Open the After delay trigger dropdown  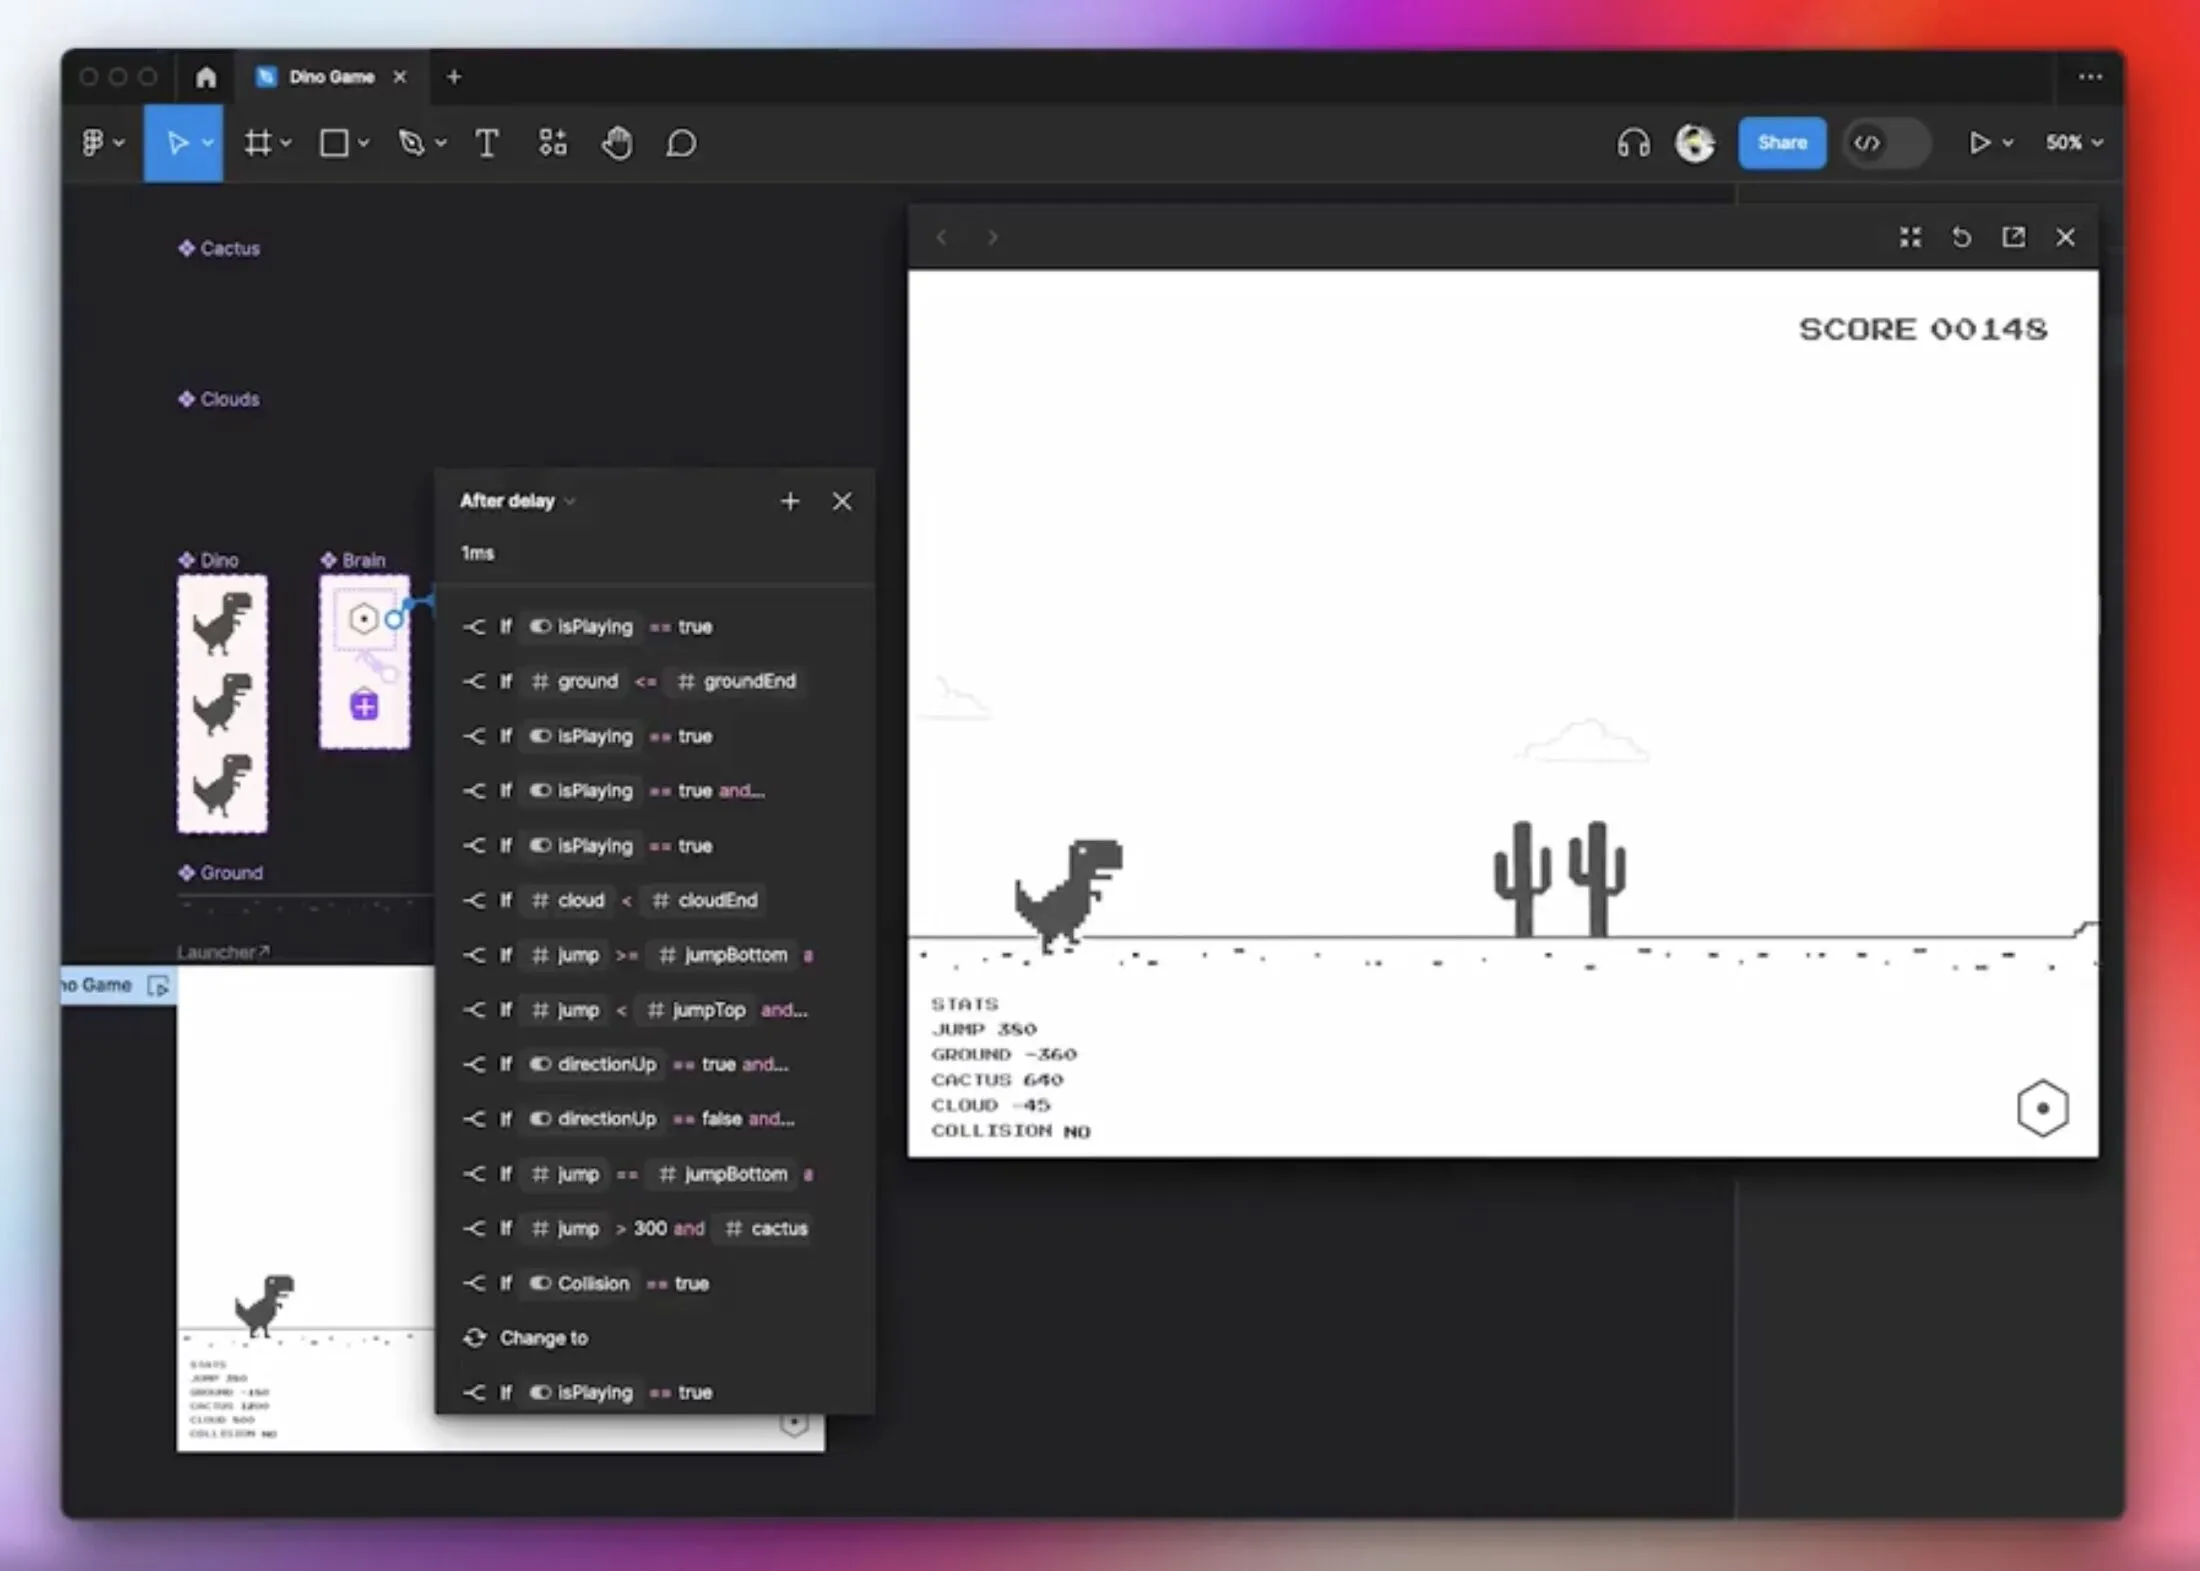(x=570, y=500)
